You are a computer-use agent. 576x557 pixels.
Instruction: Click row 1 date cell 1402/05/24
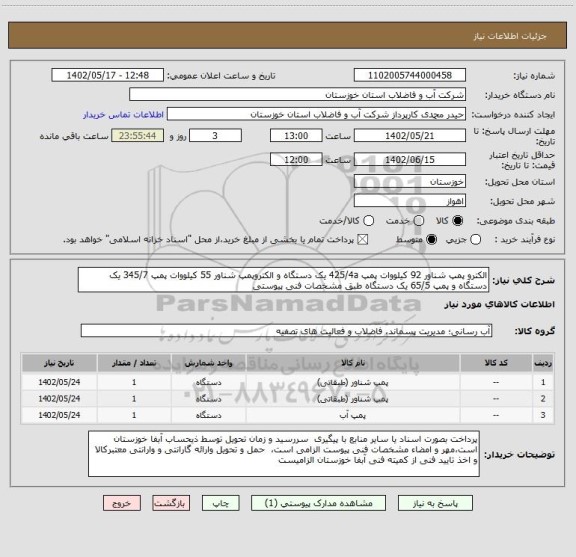[59, 382]
